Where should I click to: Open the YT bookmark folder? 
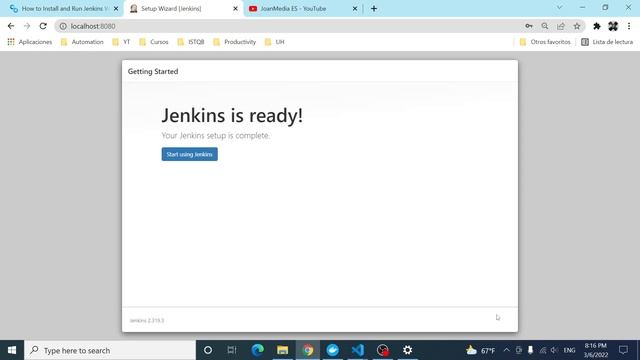tap(121, 42)
